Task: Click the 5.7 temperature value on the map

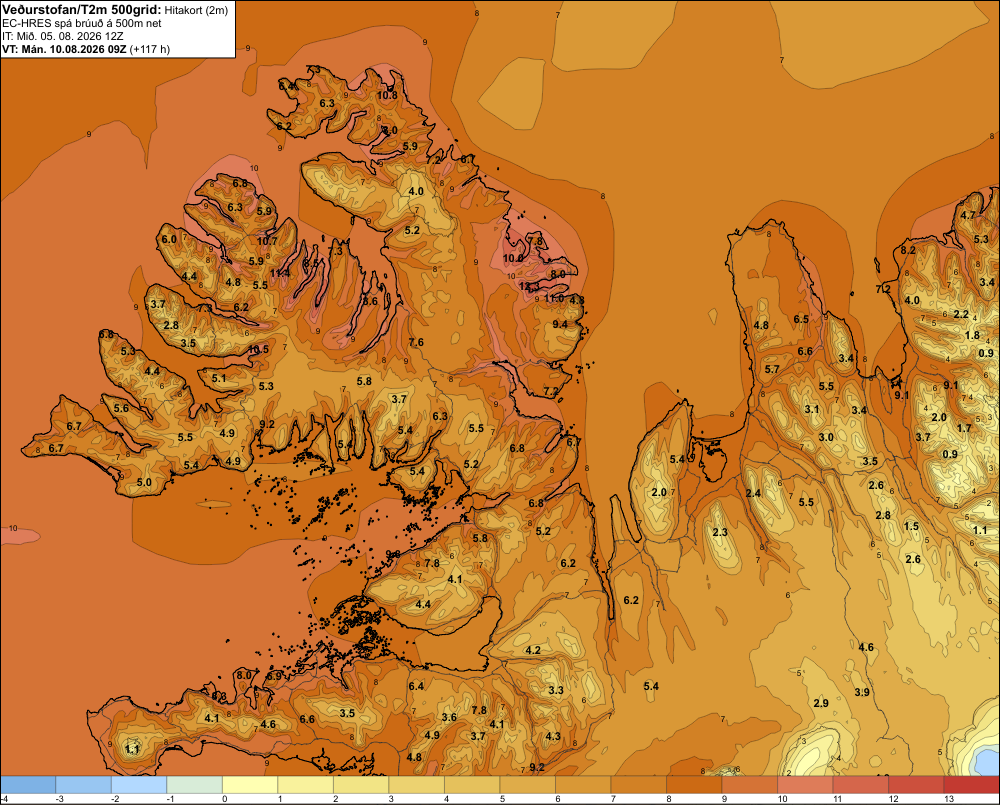Action: (x=772, y=369)
